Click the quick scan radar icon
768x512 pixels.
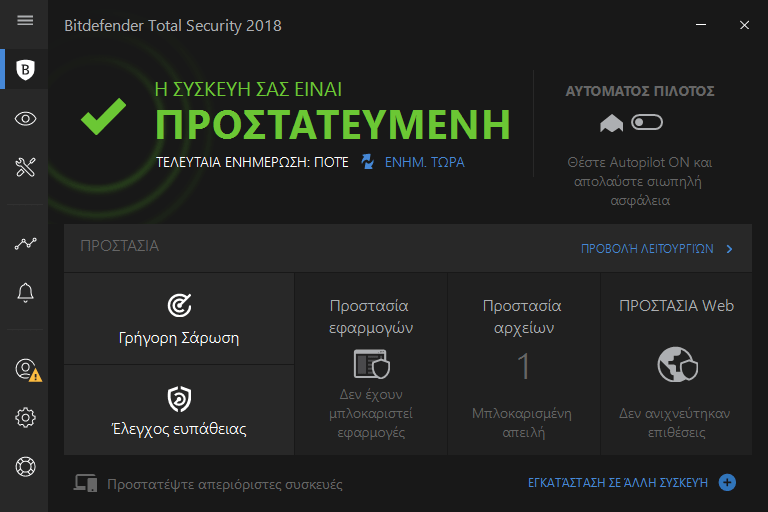179,305
